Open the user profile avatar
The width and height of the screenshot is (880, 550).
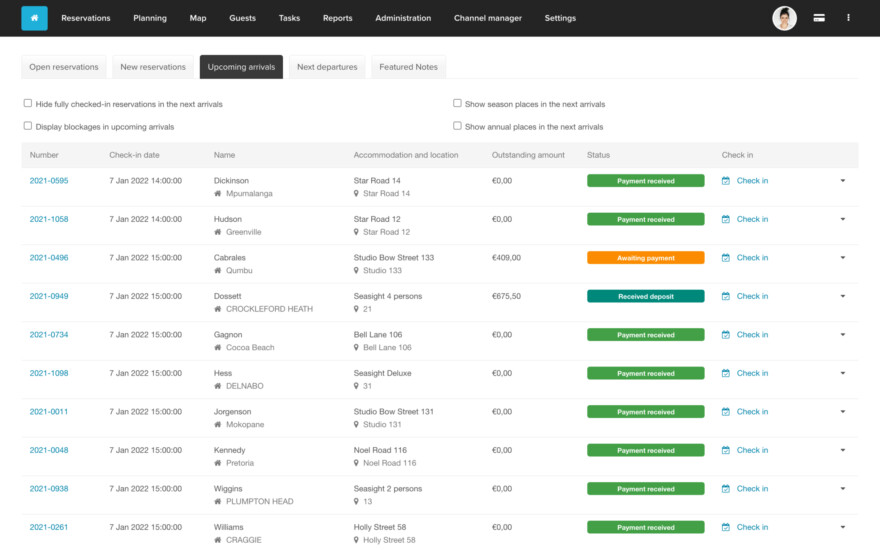point(784,18)
